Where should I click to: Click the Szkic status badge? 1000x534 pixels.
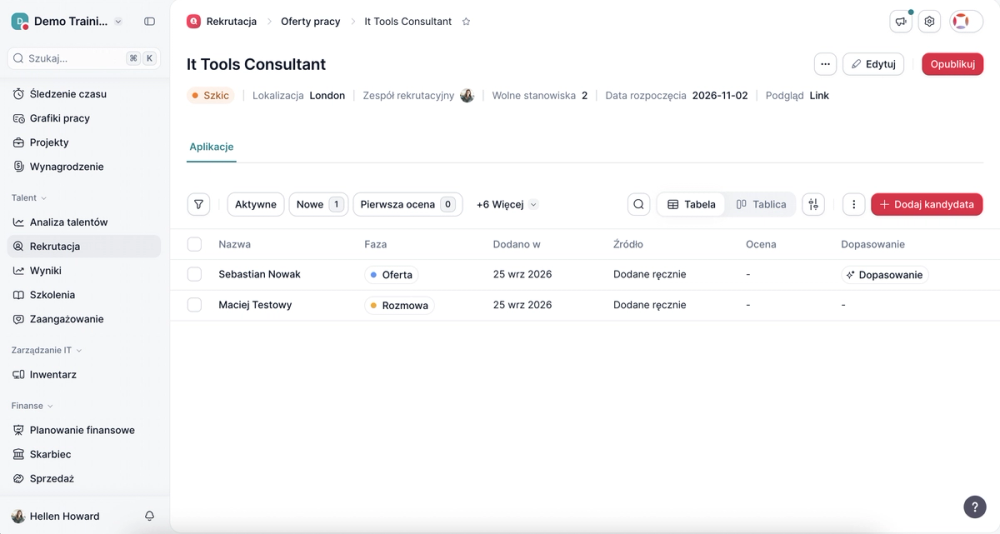210,96
